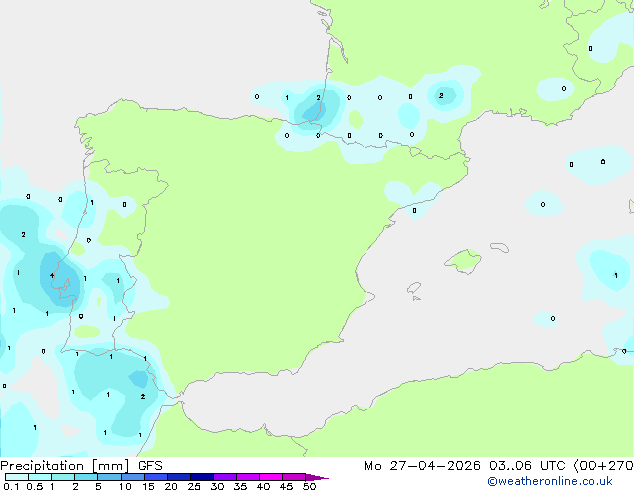The image size is (634, 490).
Task: Click the '25' legend scale label
Action: coord(194,486)
